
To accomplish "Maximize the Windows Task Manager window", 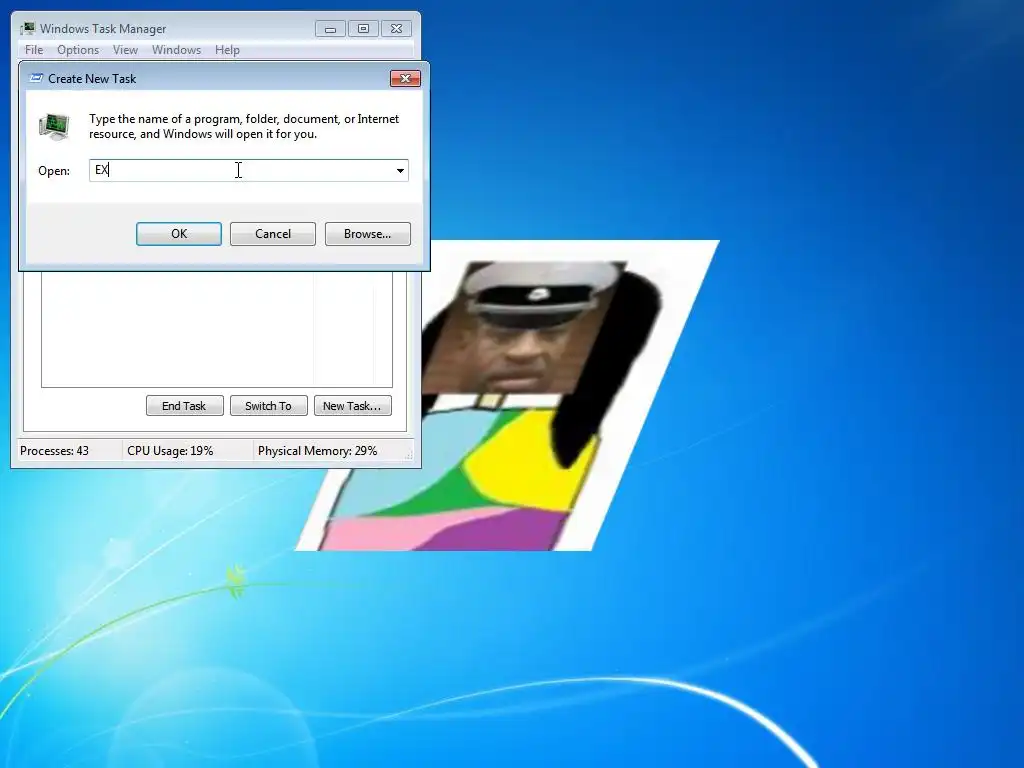I will (363, 29).
